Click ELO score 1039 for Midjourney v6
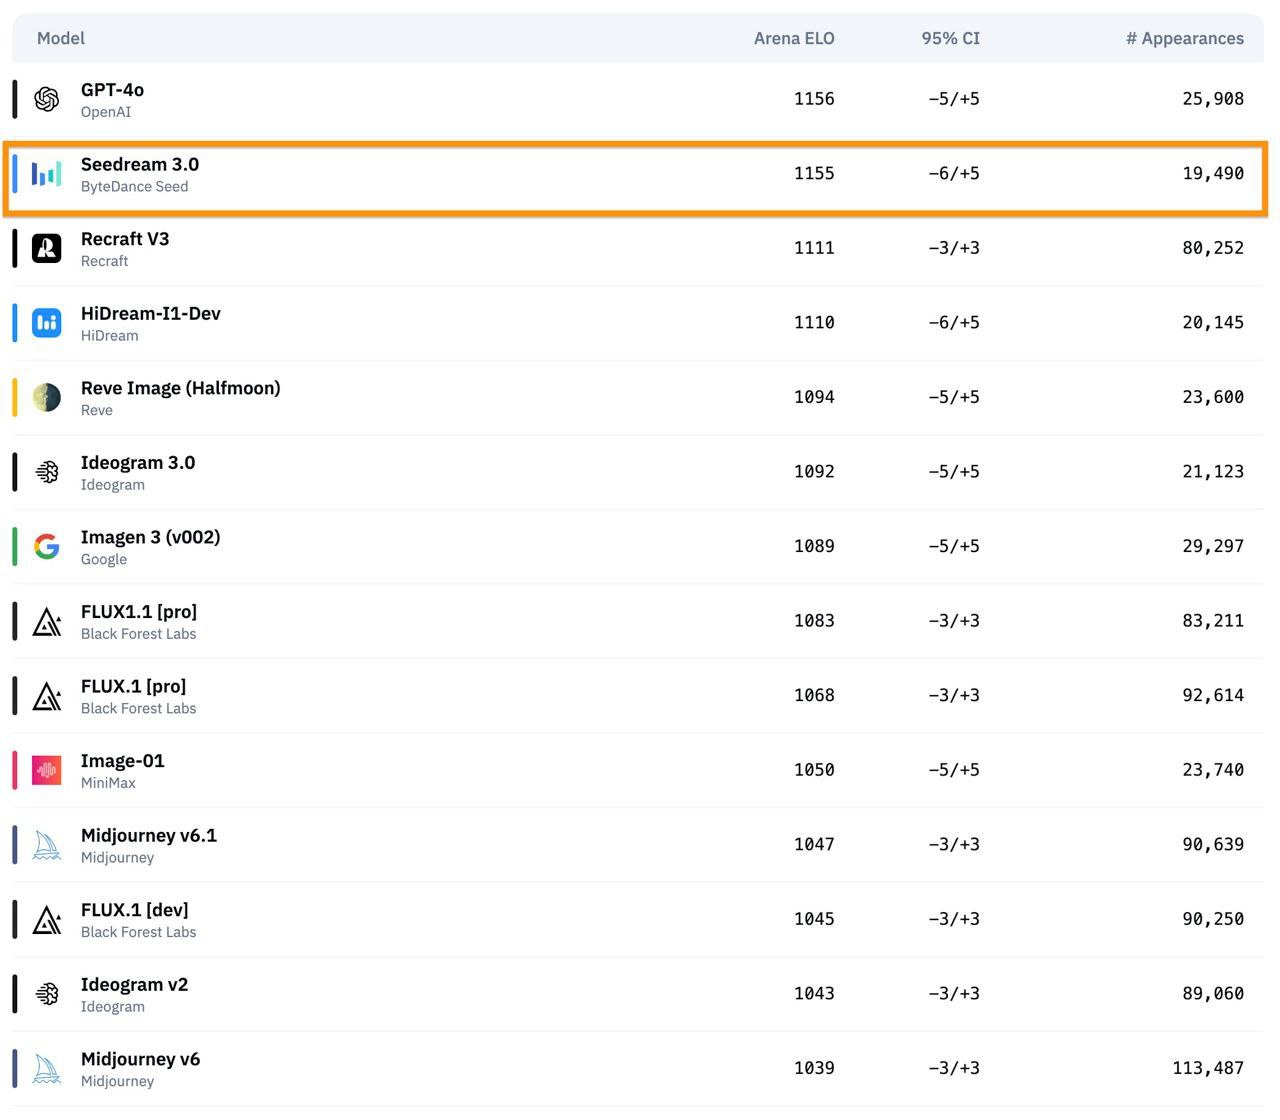The image size is (1280, 1120). click(x=814, y=1069)
